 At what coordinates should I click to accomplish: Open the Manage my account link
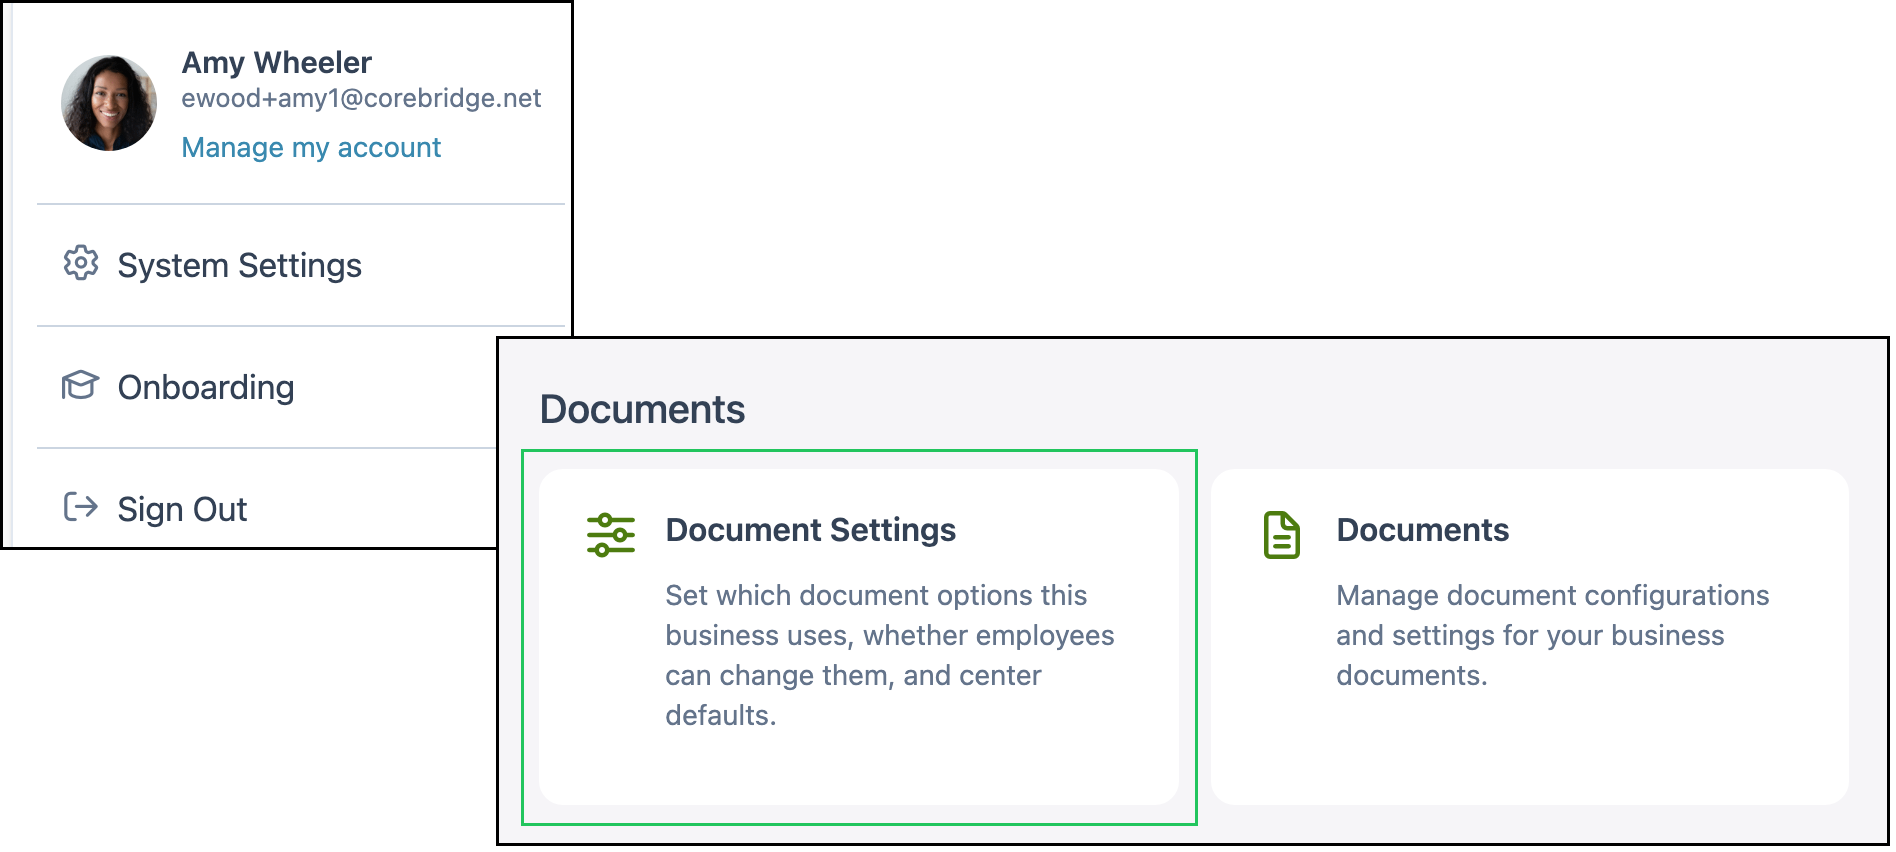[311, 148]
